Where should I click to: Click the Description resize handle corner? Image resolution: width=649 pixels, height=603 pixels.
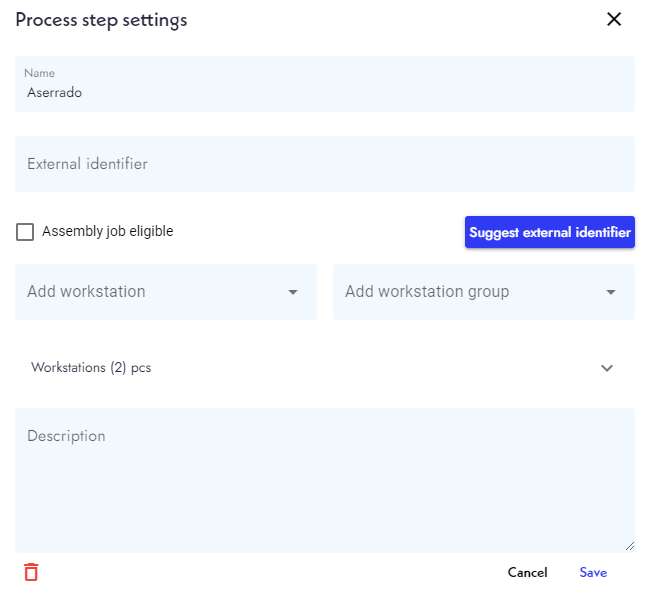[630, 547]
